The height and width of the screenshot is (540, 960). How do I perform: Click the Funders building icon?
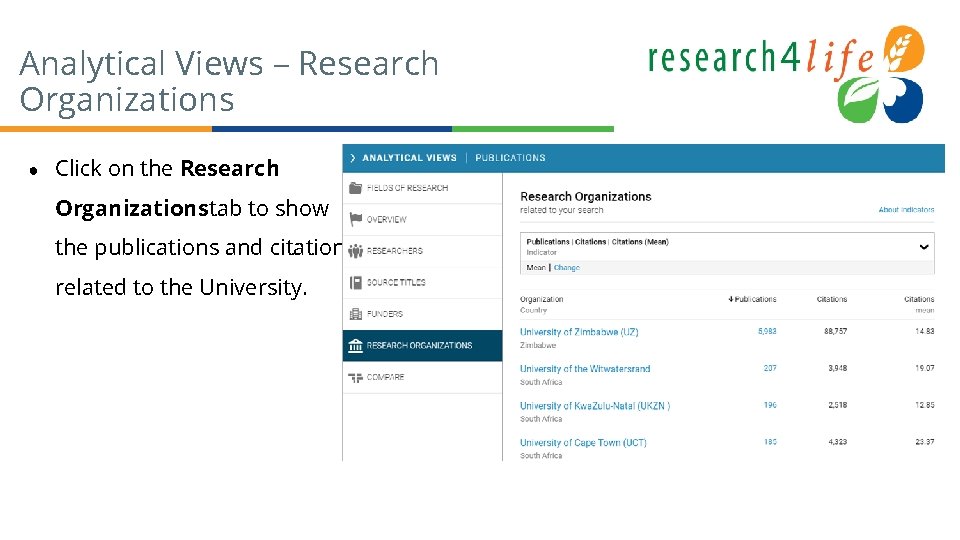coord(355,314)
